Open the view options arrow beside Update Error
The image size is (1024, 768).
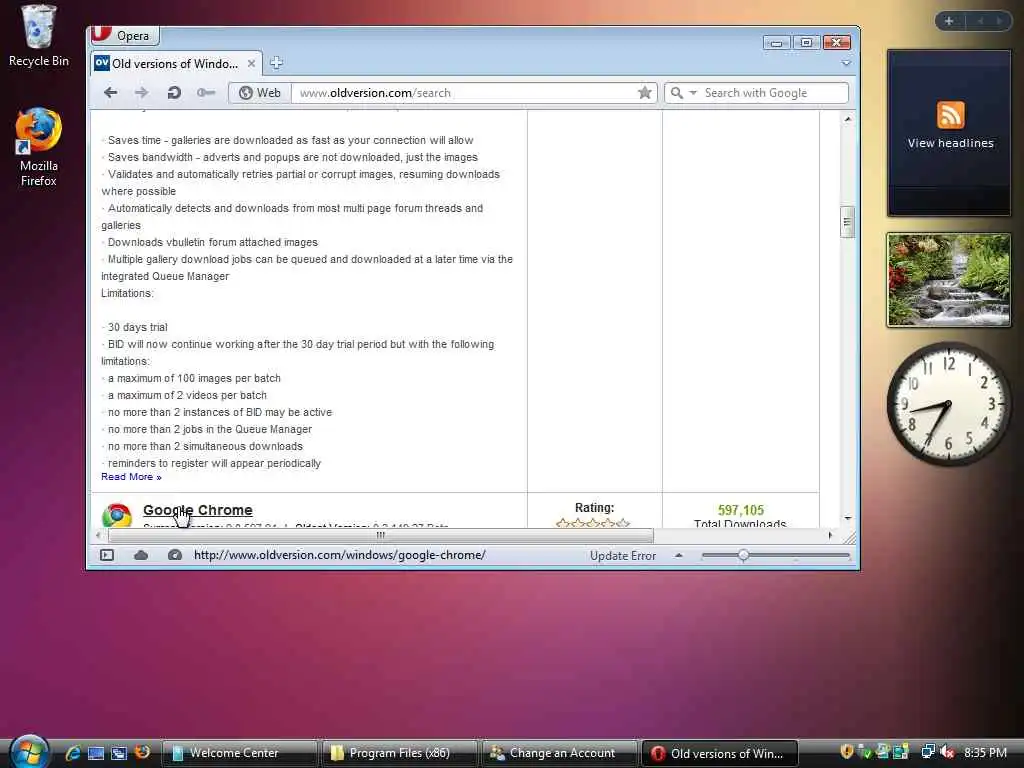tap(679, 555)
